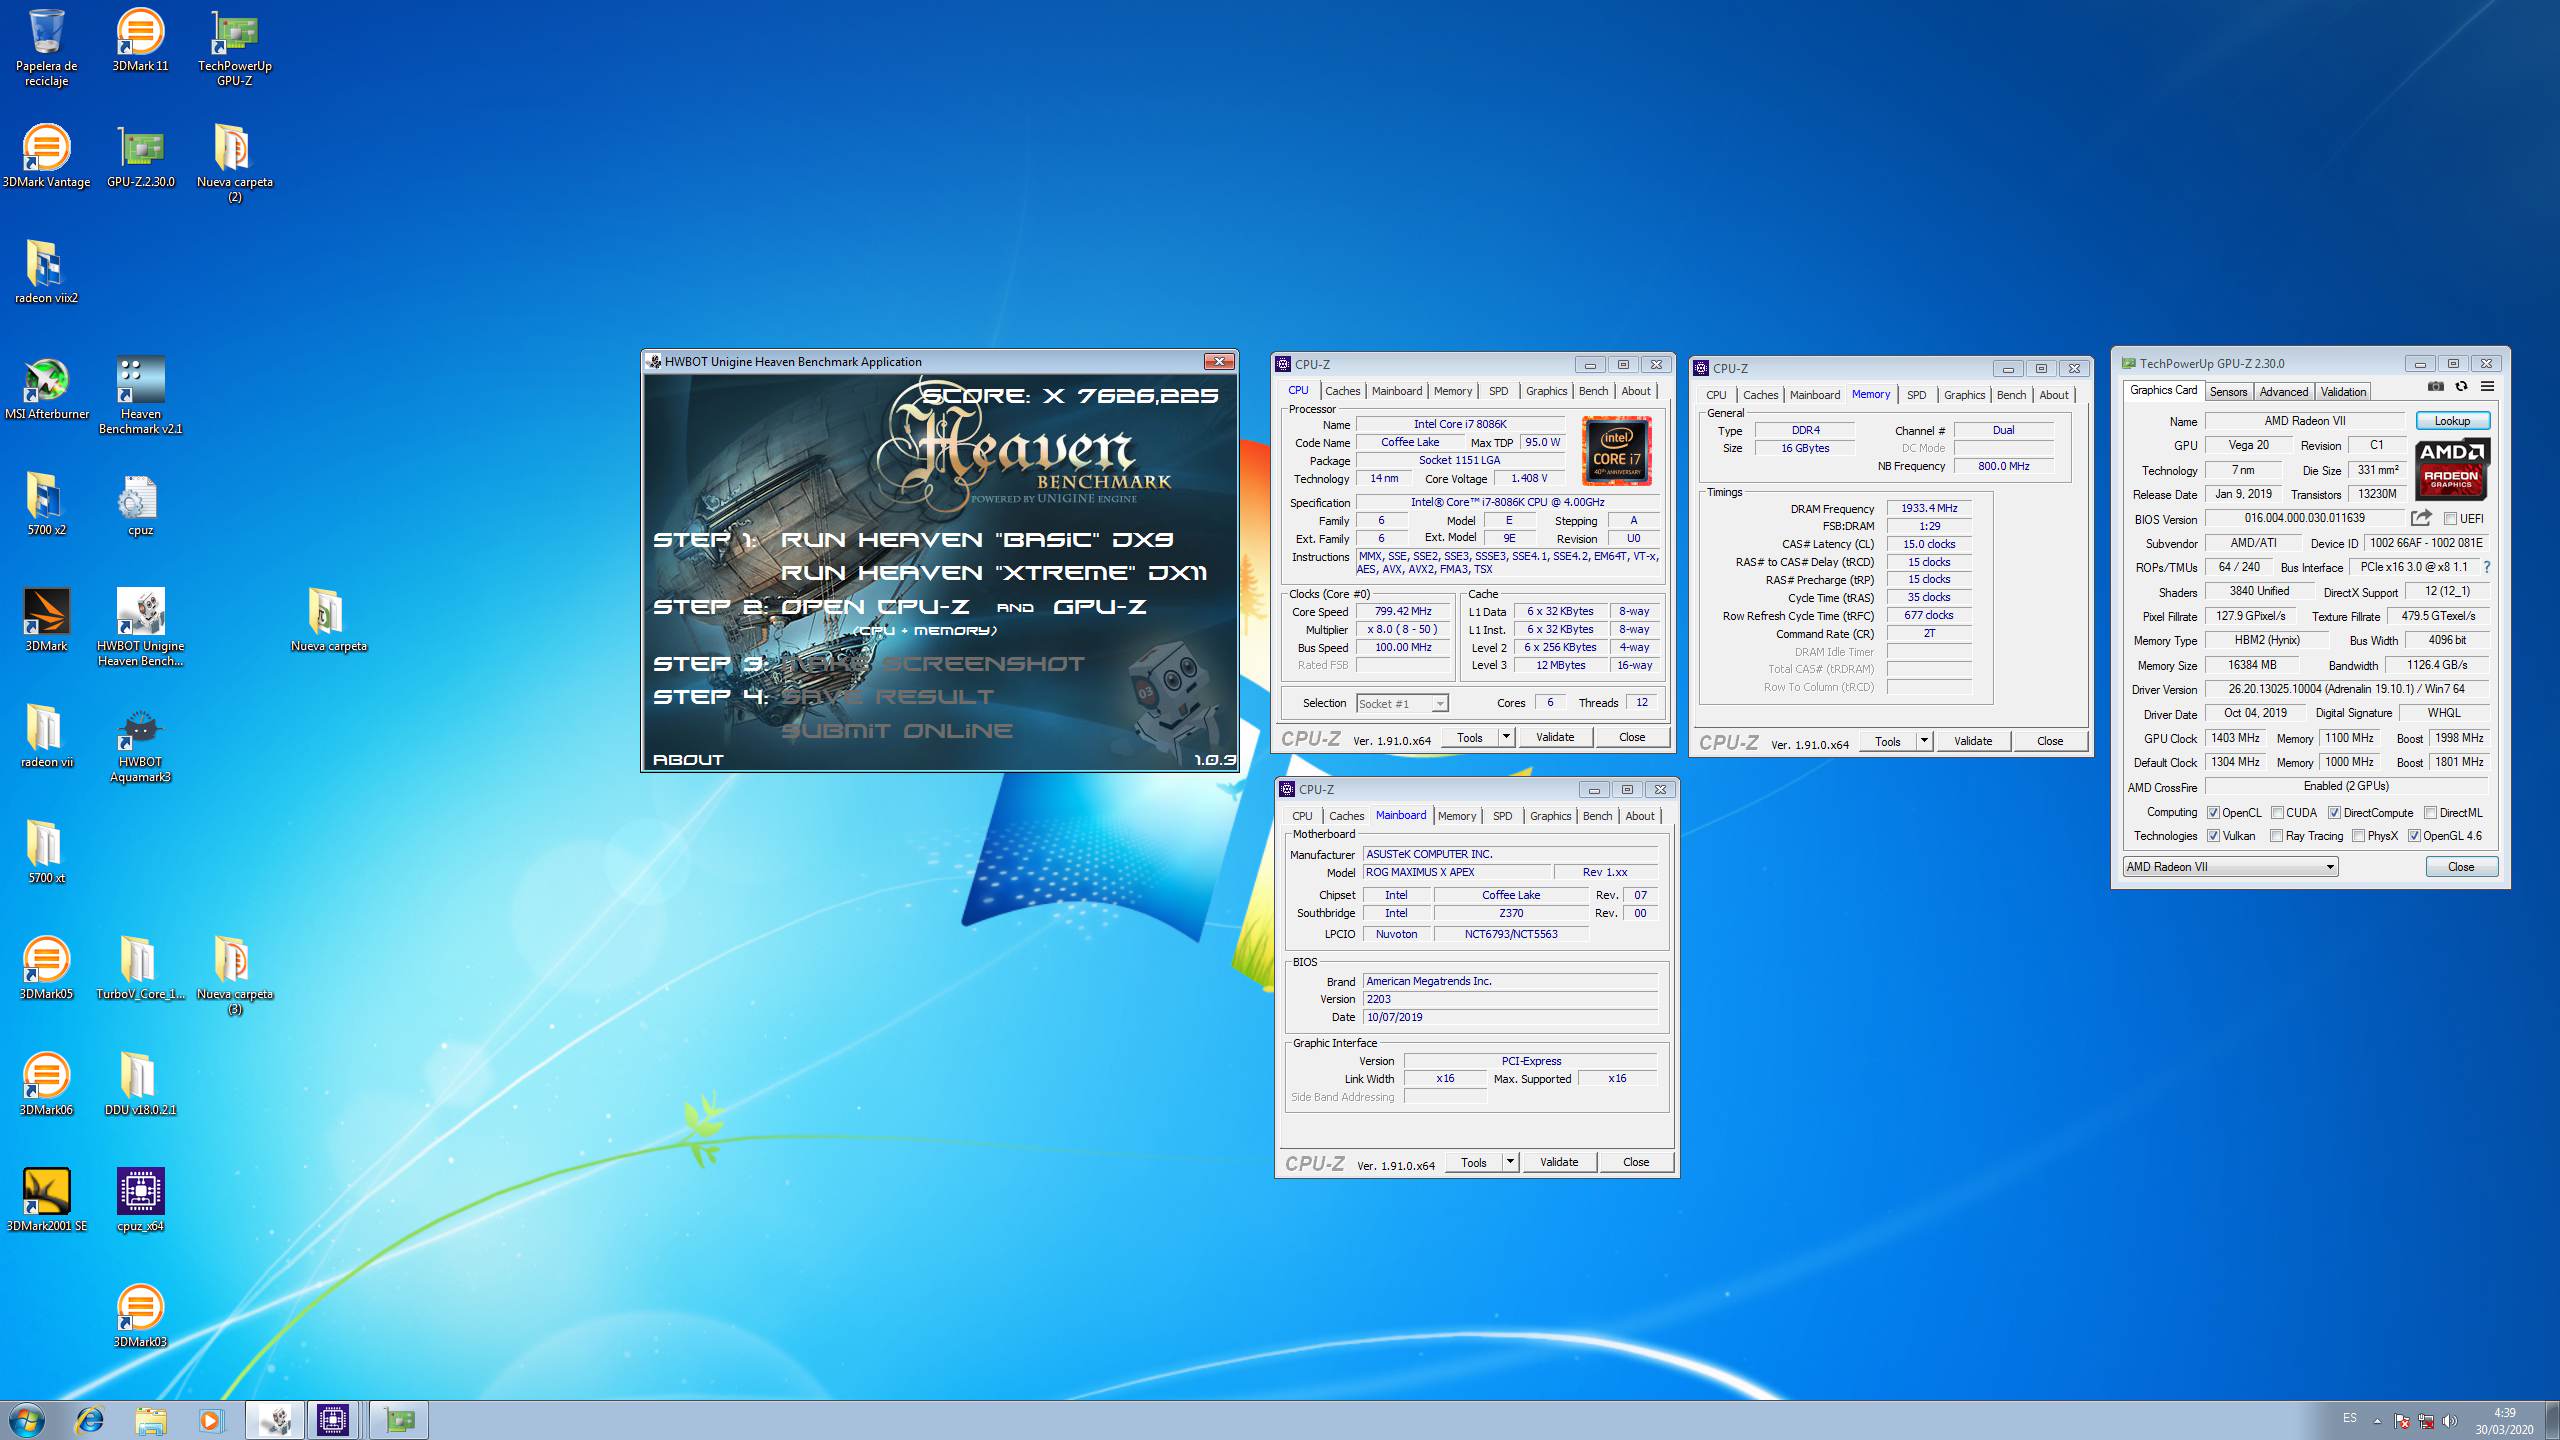Image resolution: width=2560 pixels, height=1440 pixels.
Task: Open Internet Explorer from the taskbar
Action: point(90,1420)
